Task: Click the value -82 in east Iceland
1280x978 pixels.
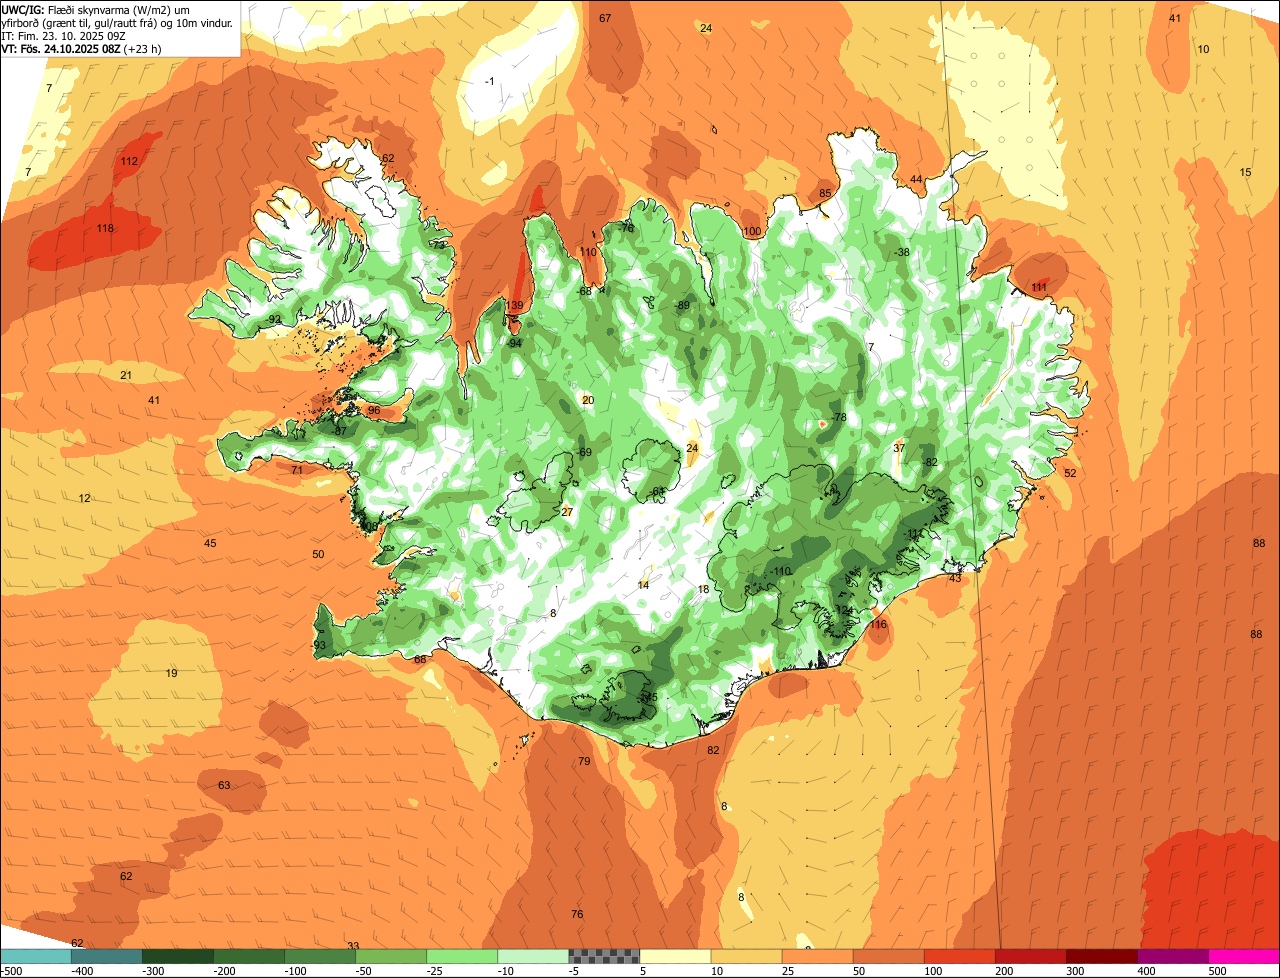Action: (x=930, y=463)
